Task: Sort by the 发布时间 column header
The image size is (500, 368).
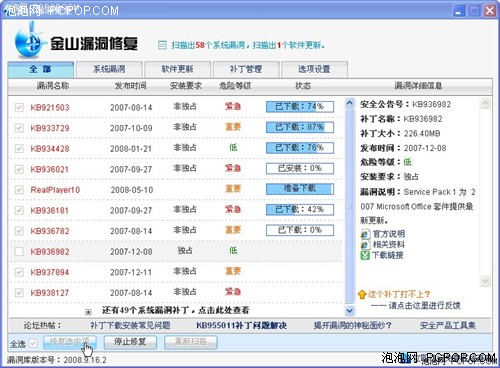Action: [x=131, y=86]
